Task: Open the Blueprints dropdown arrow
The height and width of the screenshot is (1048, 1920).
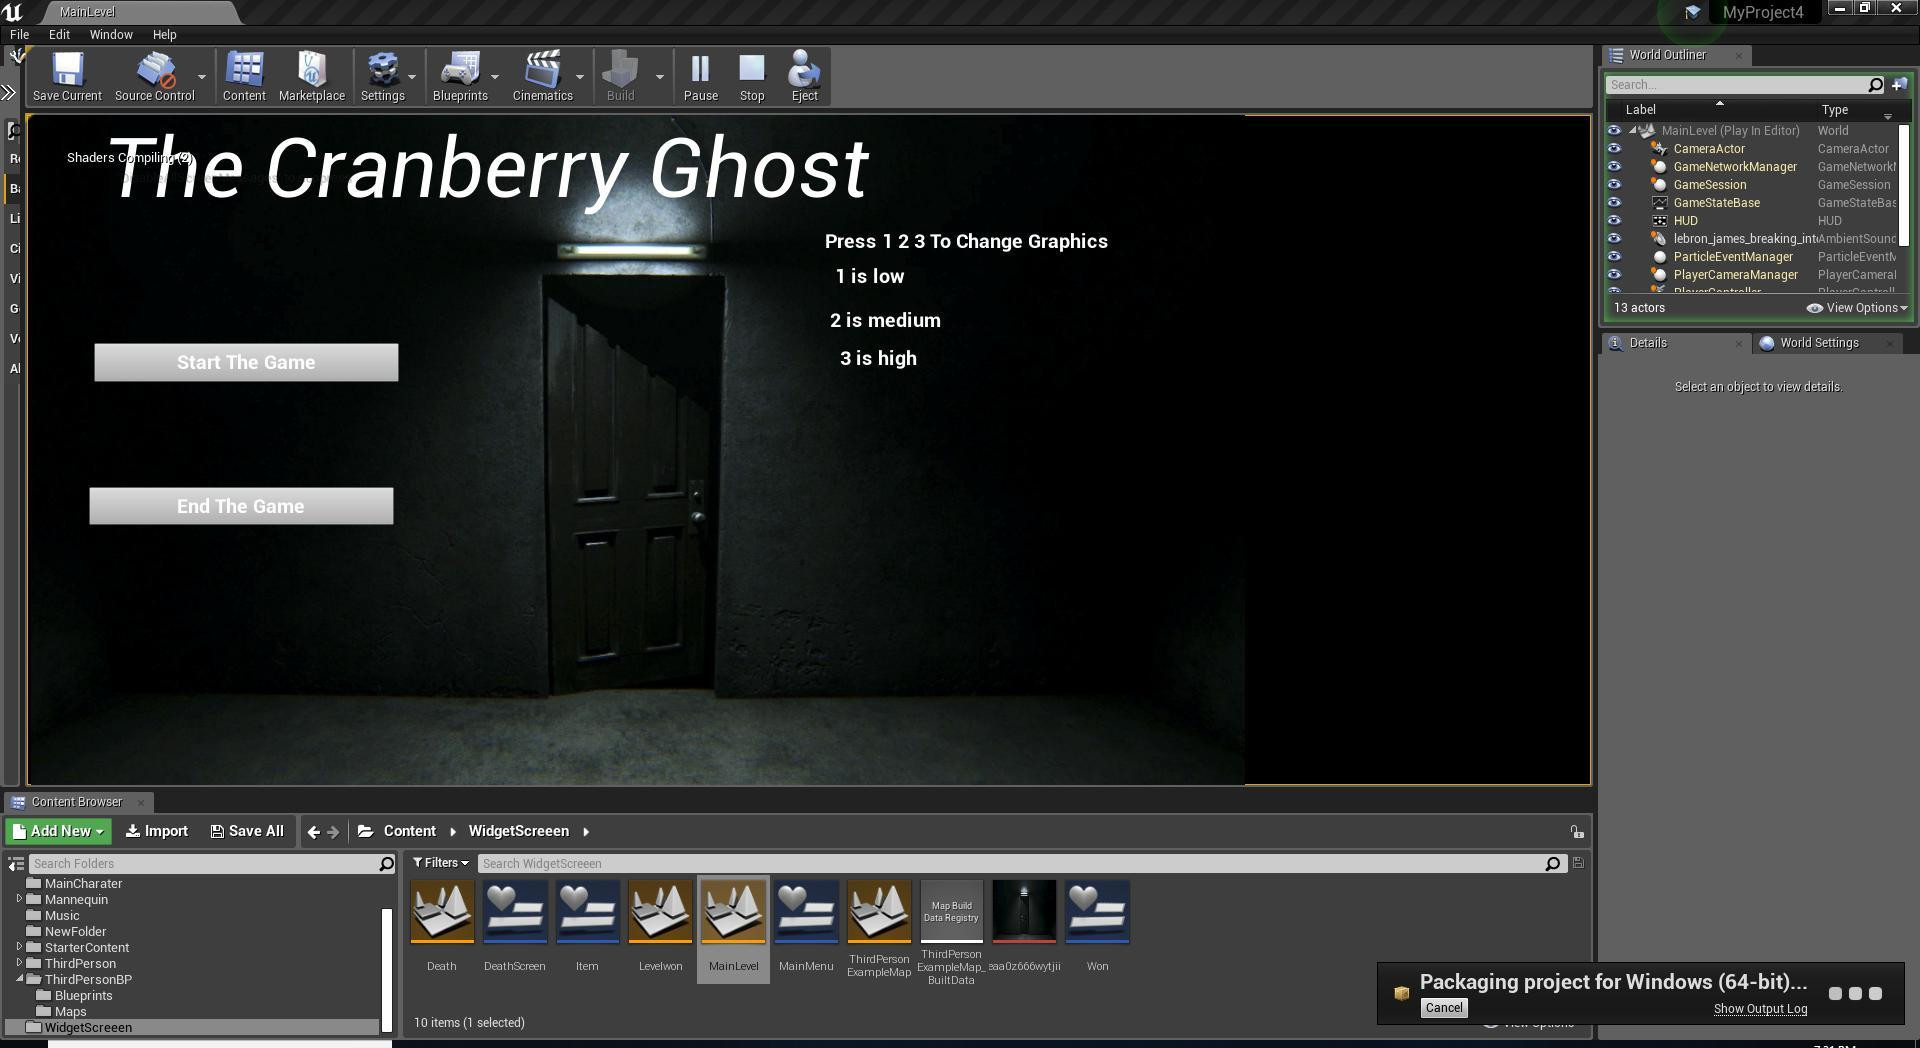Action: (x=495, y=77)
